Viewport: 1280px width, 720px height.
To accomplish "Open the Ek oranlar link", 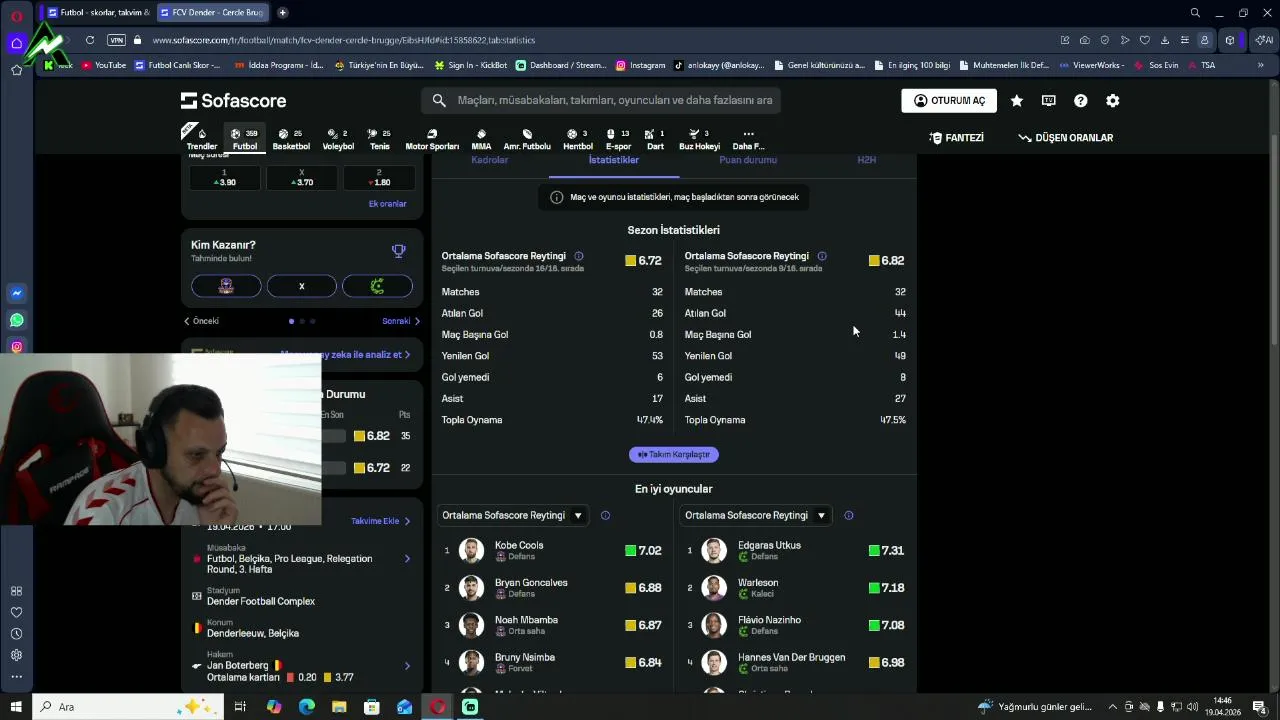I will pos(388,204).
